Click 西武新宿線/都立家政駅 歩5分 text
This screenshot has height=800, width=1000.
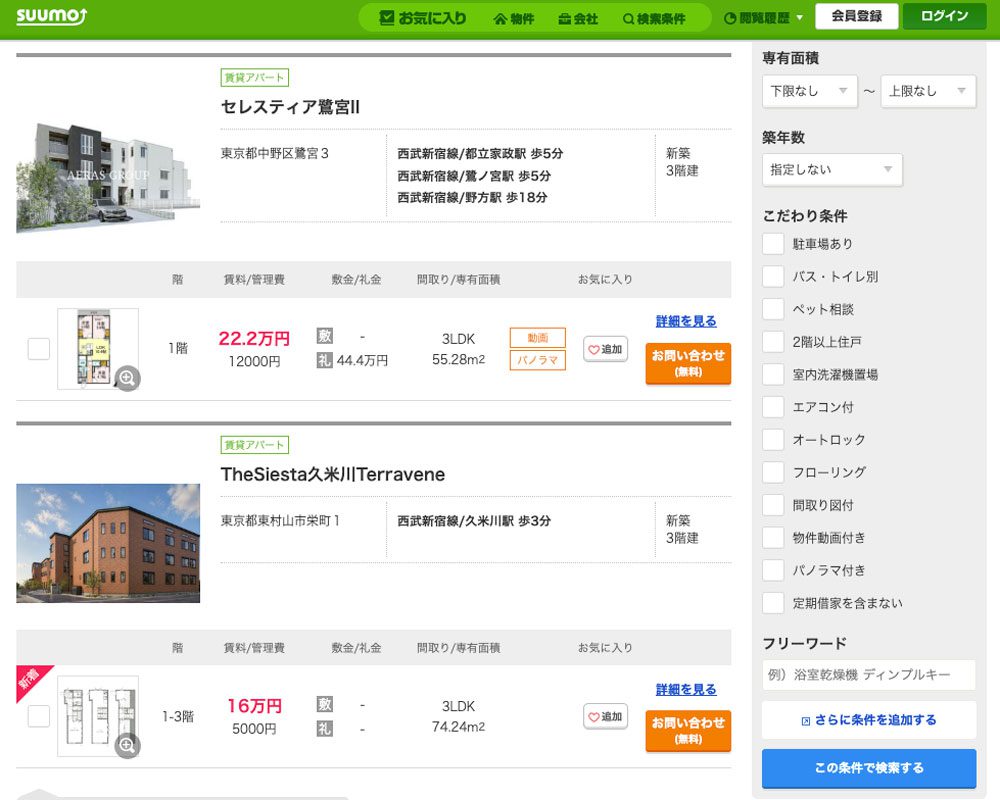[x=480, y=154]
